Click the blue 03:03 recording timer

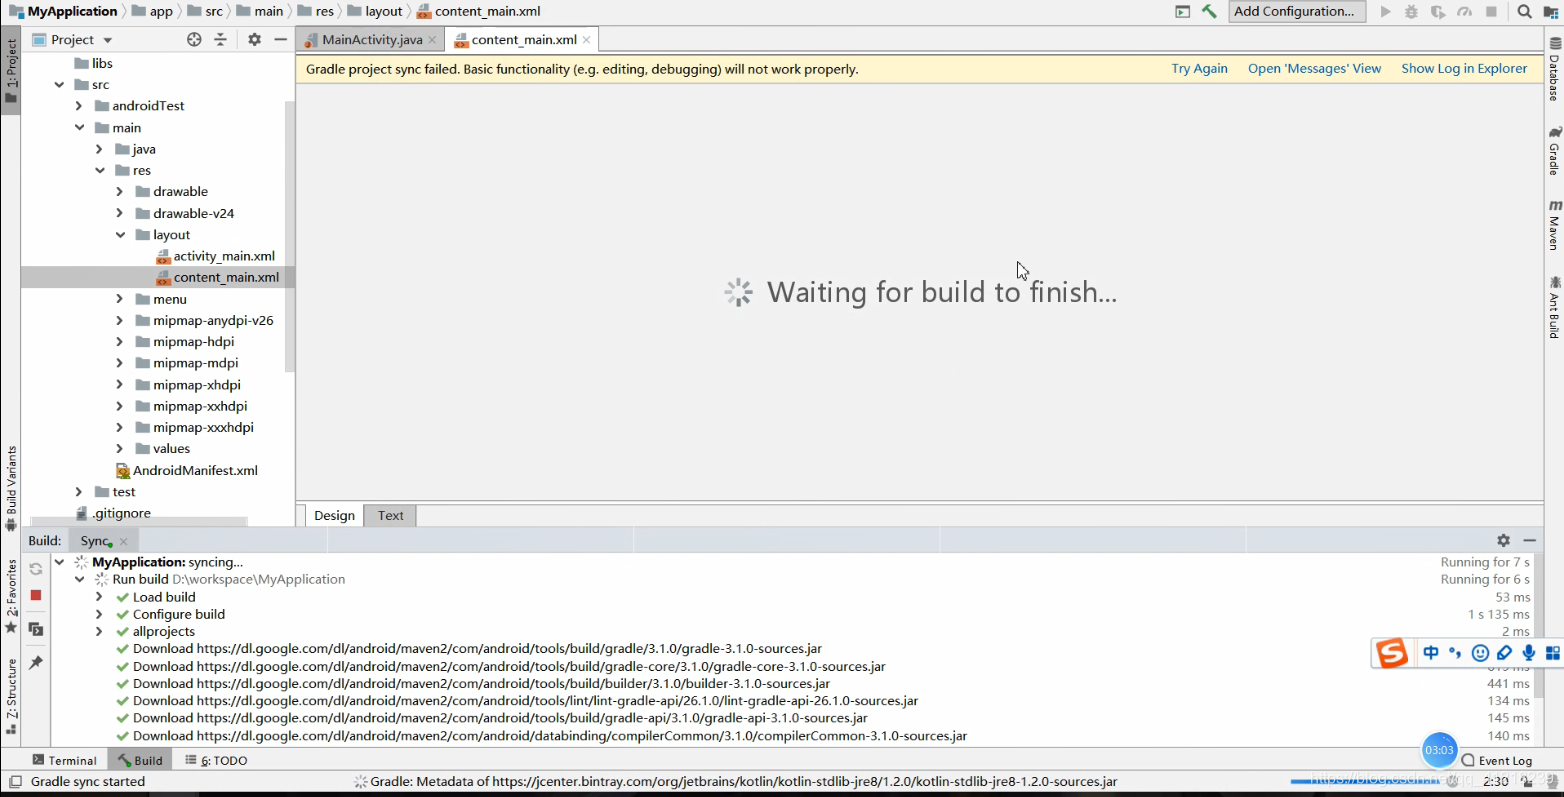[1439, 750]
